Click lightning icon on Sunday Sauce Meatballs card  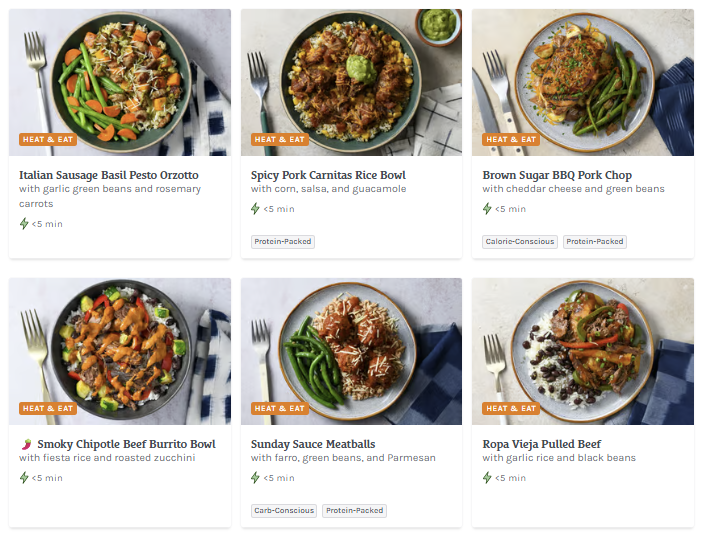256,478
